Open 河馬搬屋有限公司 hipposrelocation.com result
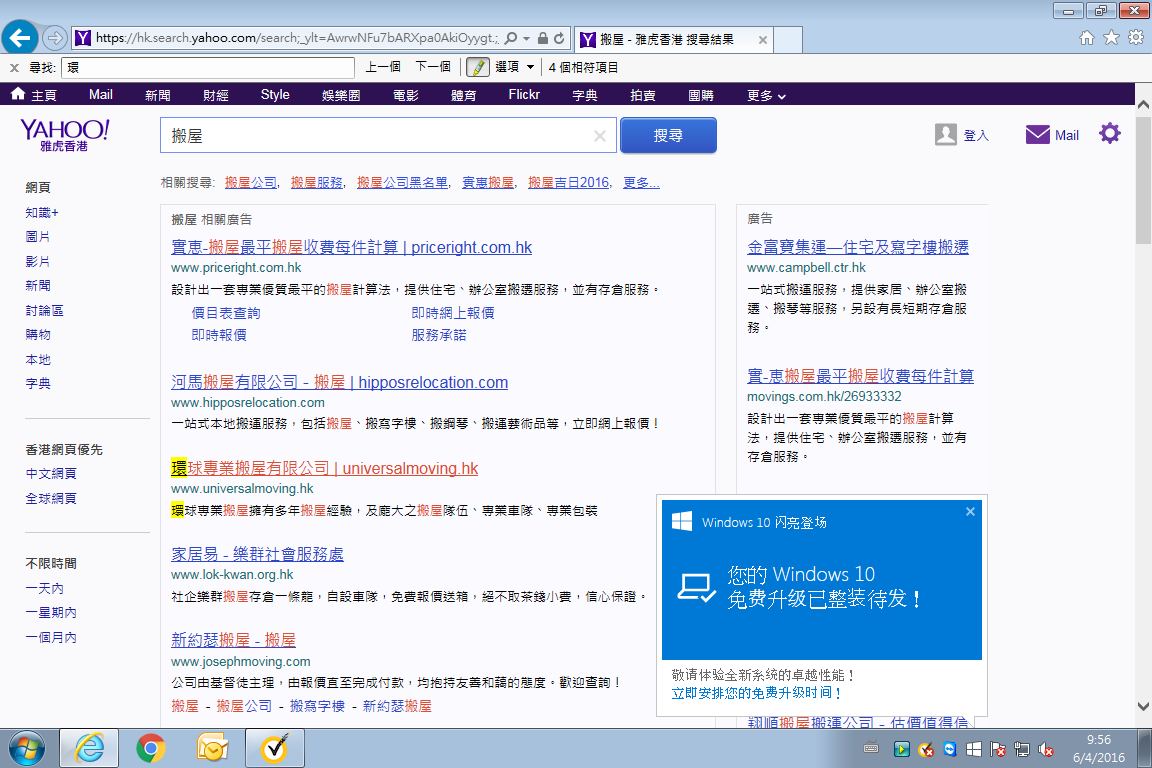This screenshot has height=768, width=1152. [339, 382]
